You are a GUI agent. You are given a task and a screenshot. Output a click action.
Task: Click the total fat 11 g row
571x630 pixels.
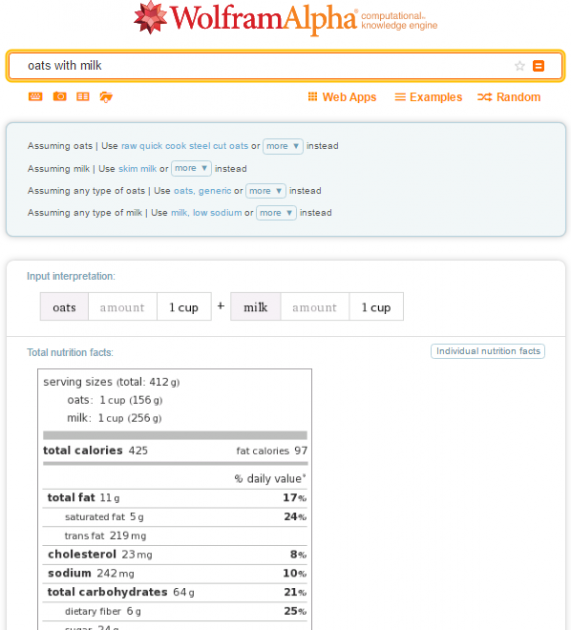click(175, 498)
